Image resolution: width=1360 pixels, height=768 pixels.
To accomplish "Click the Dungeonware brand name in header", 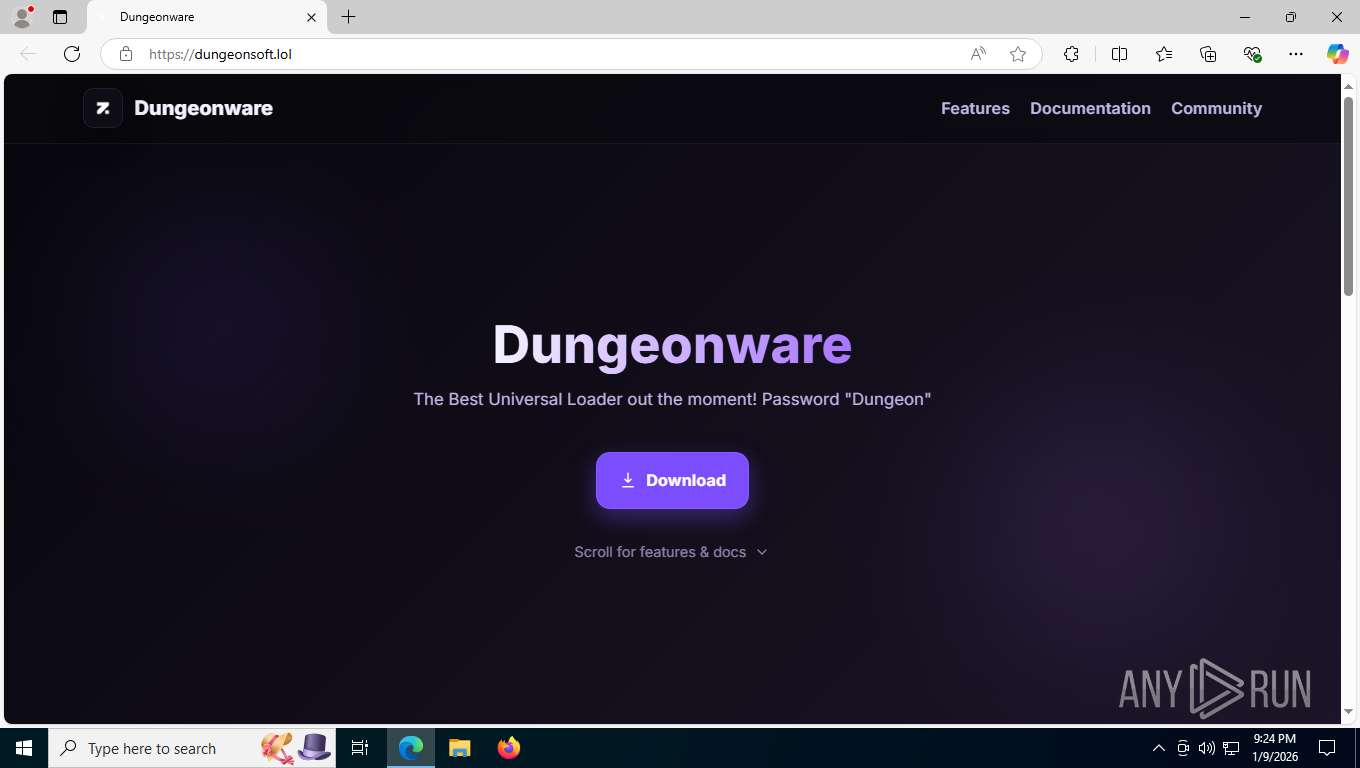I will [203, 108].
